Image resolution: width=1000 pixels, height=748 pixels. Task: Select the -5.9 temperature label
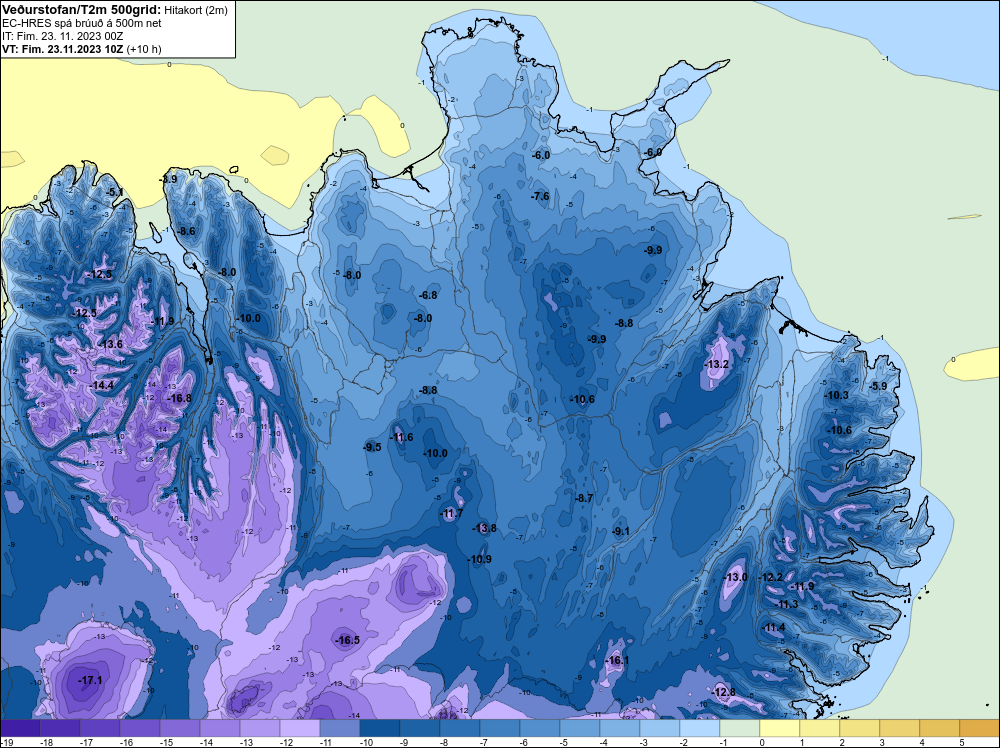(878, 386)
